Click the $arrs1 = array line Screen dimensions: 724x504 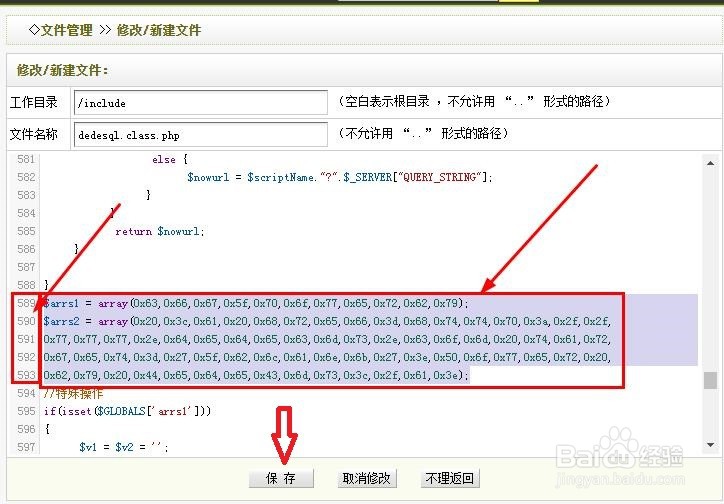tap(256, 303)
